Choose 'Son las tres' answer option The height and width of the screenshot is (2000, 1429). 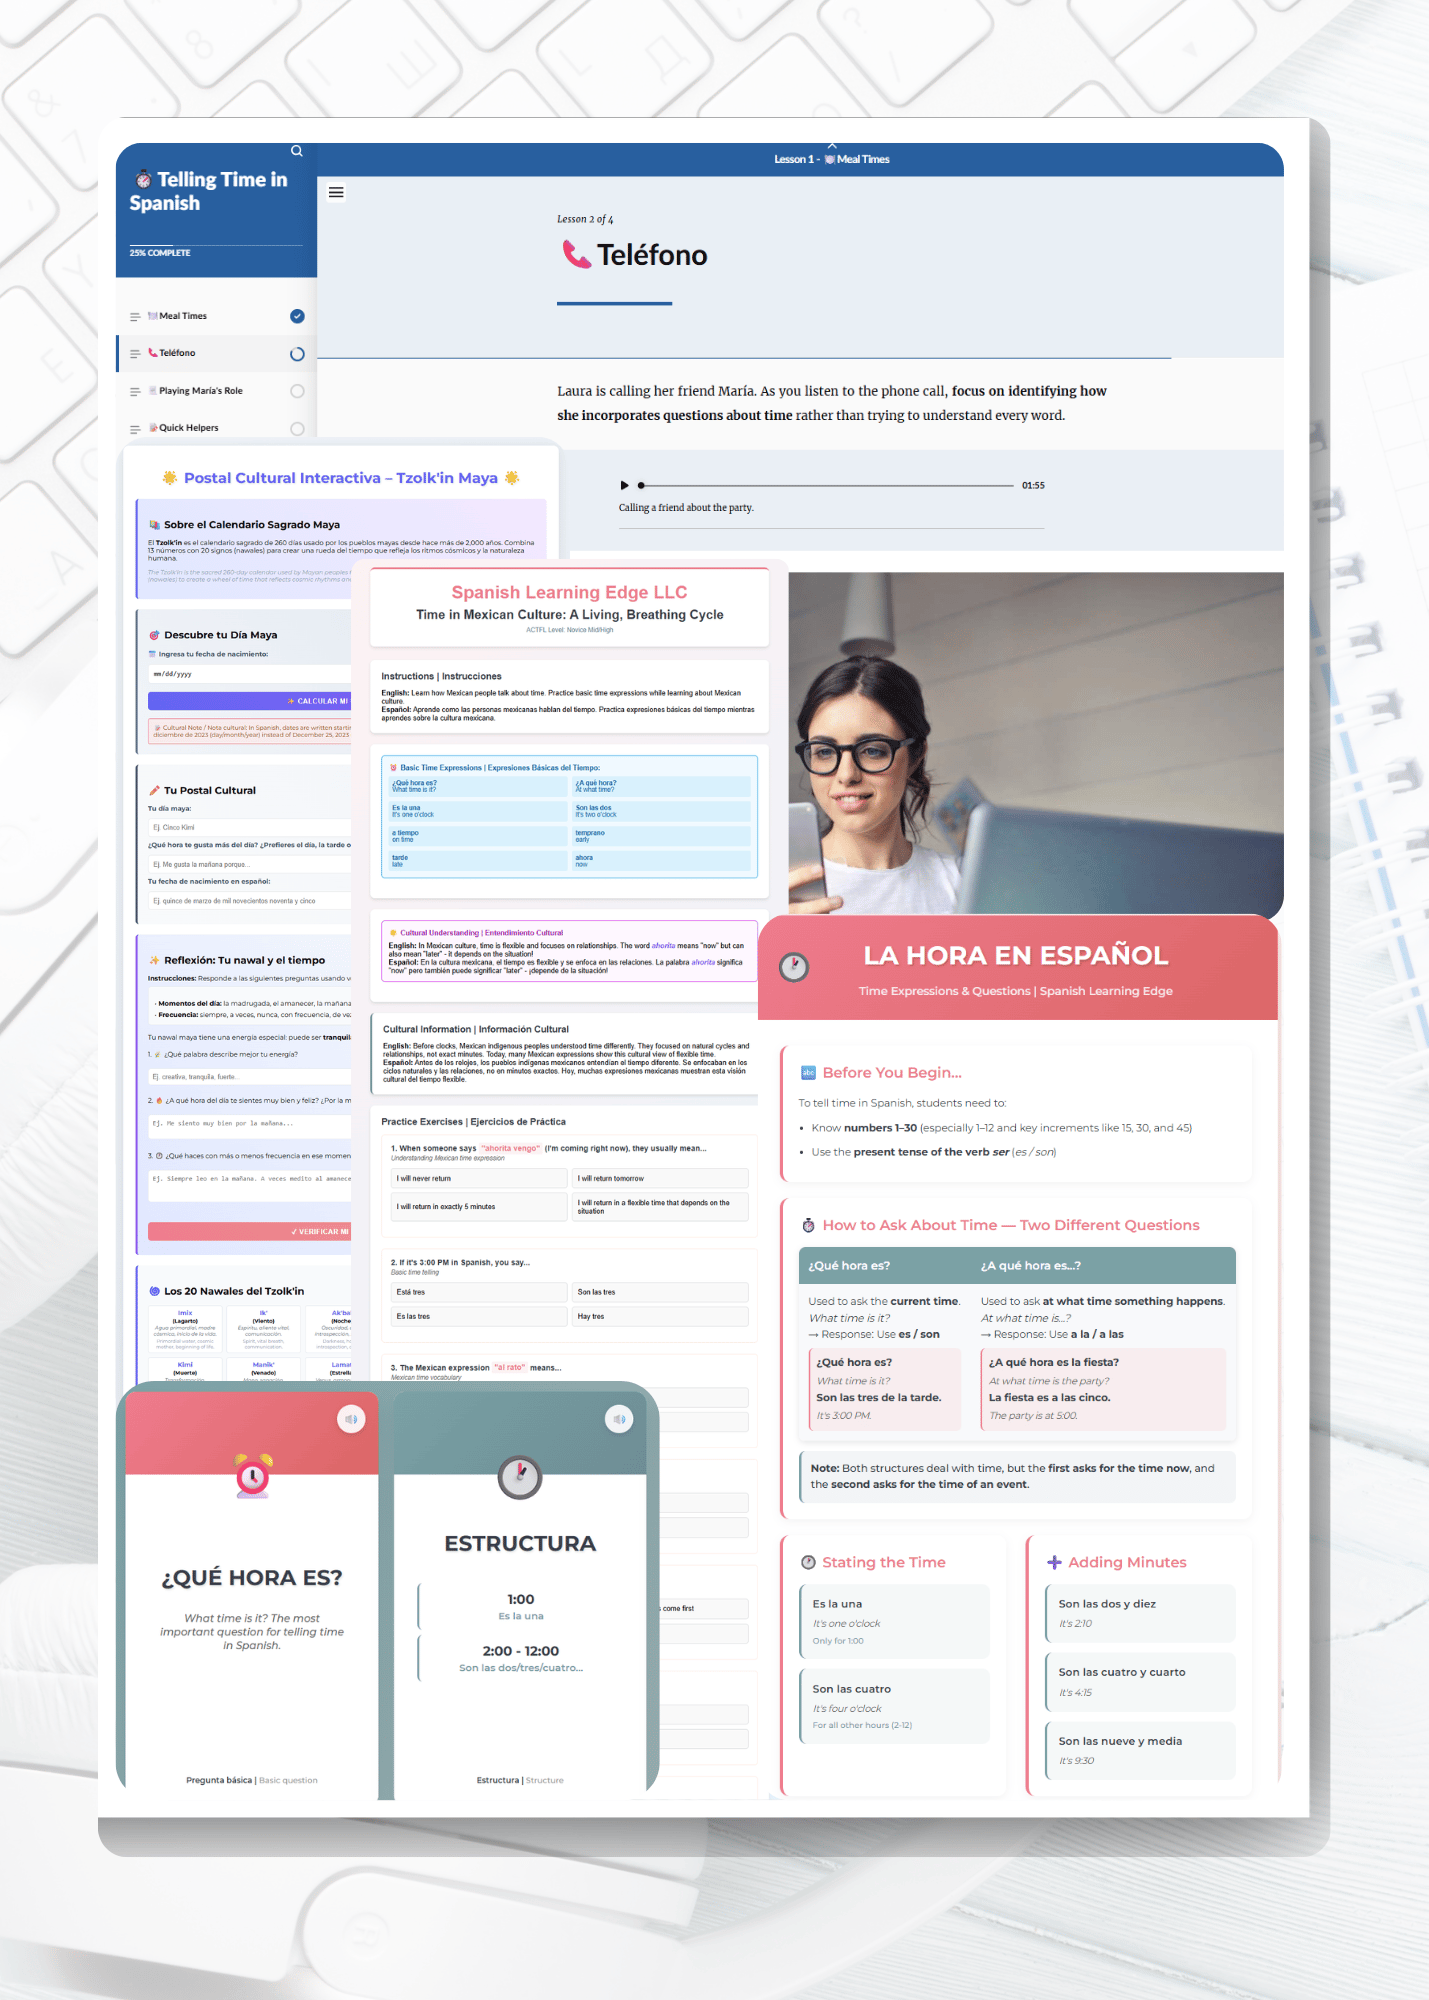pos(660,1292)
